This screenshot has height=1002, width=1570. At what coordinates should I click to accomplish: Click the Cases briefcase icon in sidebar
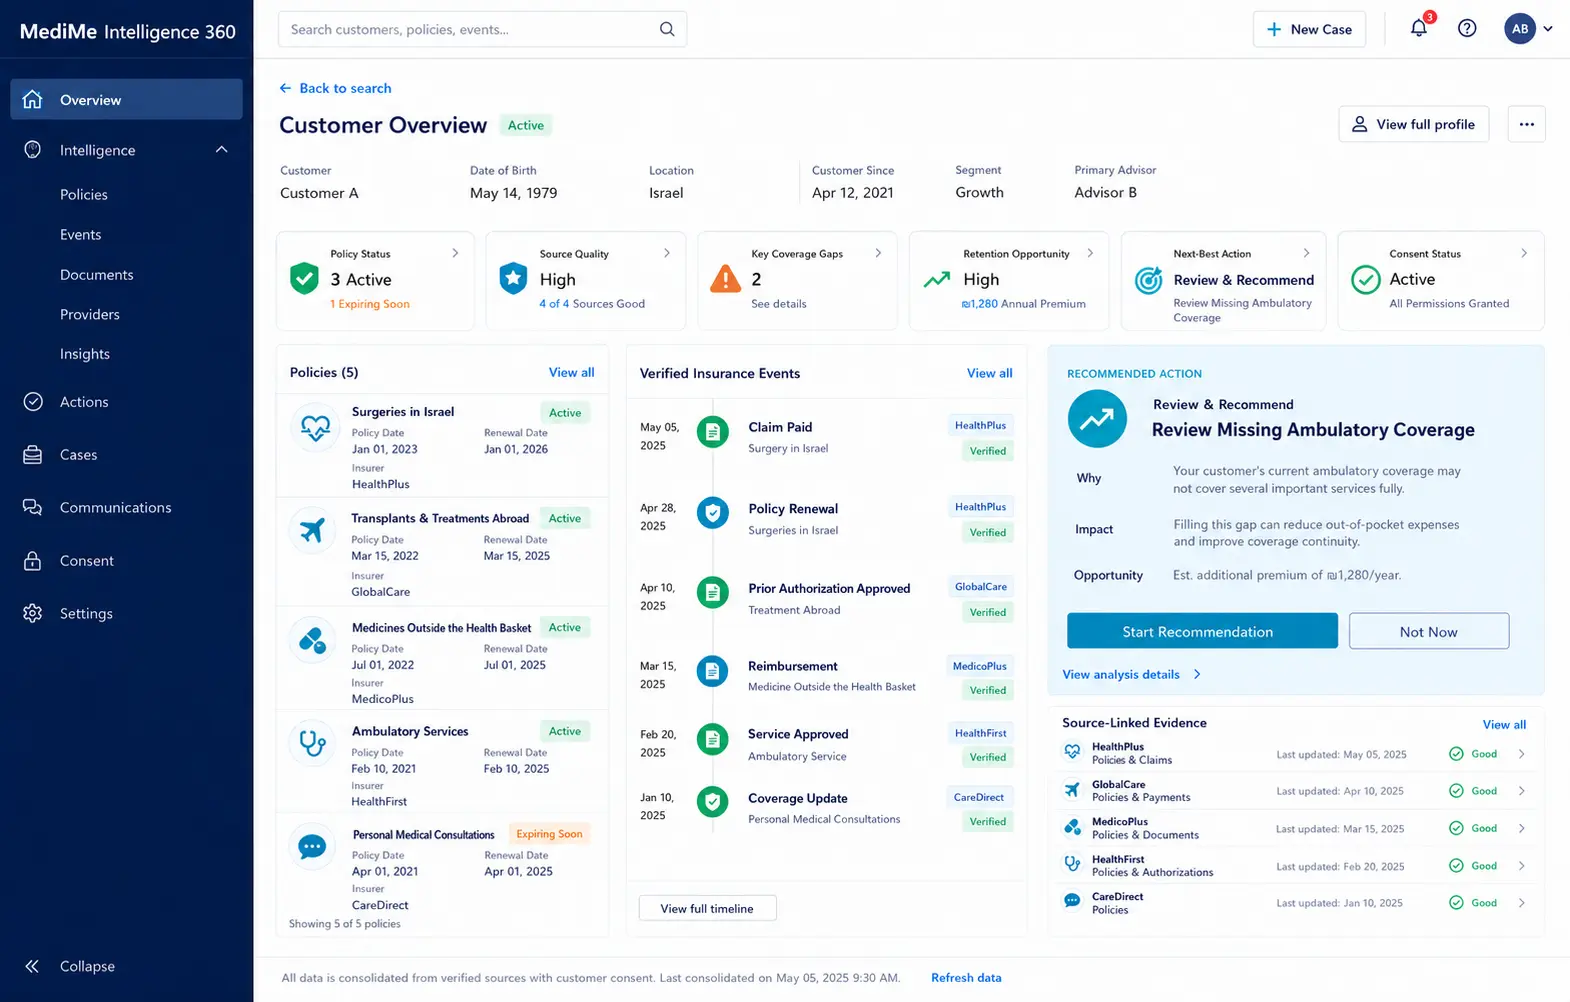coord(33,454)
